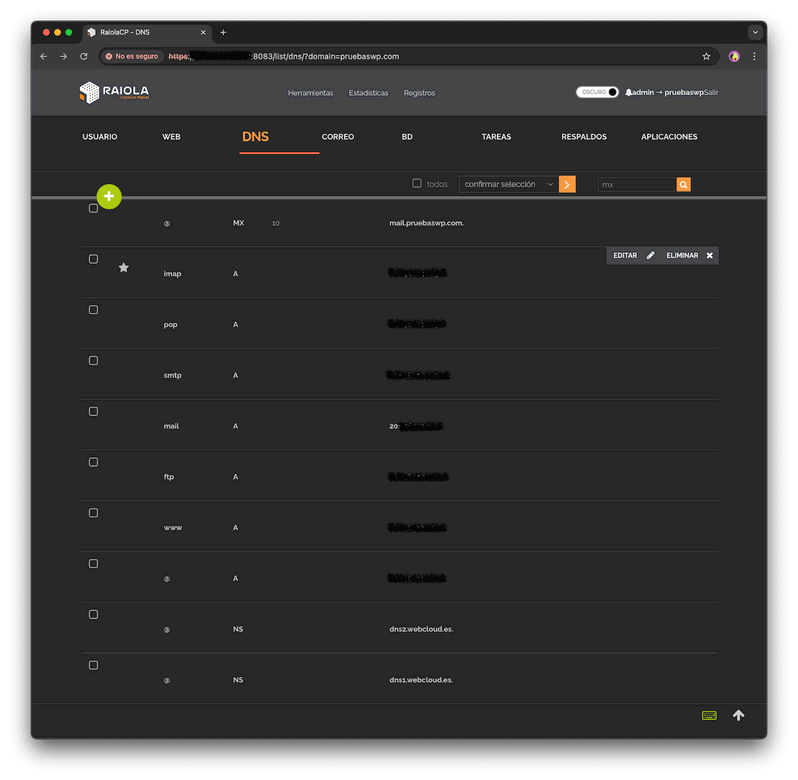
Task: Switch to the CORREO tab
Action: click(338, 137)
